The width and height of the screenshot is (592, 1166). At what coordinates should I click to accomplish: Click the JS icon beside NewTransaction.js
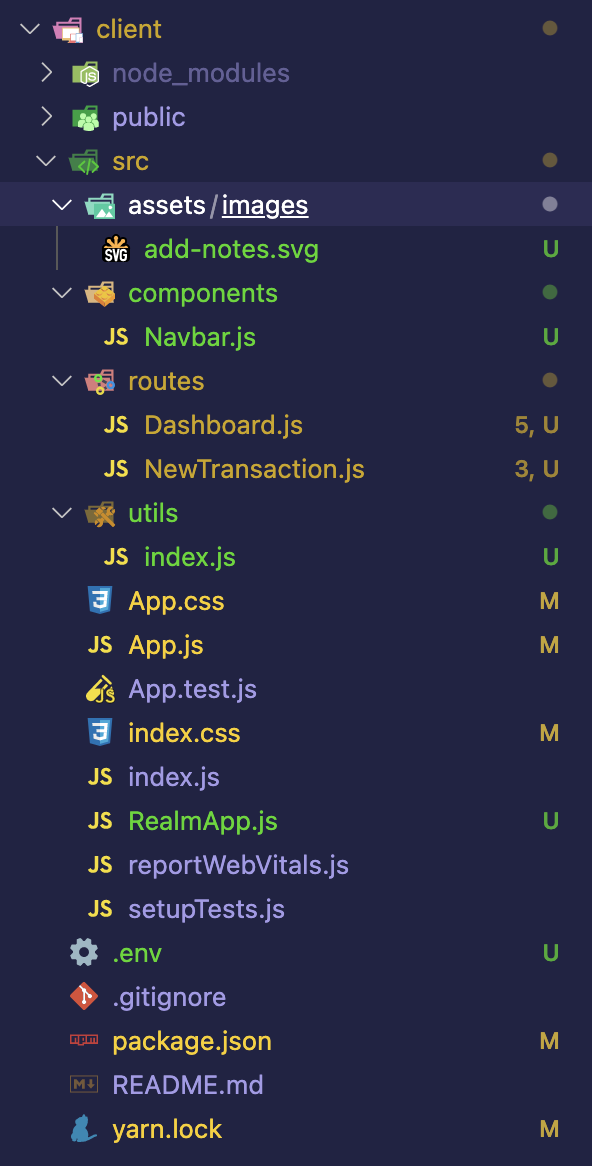[116, 469]
